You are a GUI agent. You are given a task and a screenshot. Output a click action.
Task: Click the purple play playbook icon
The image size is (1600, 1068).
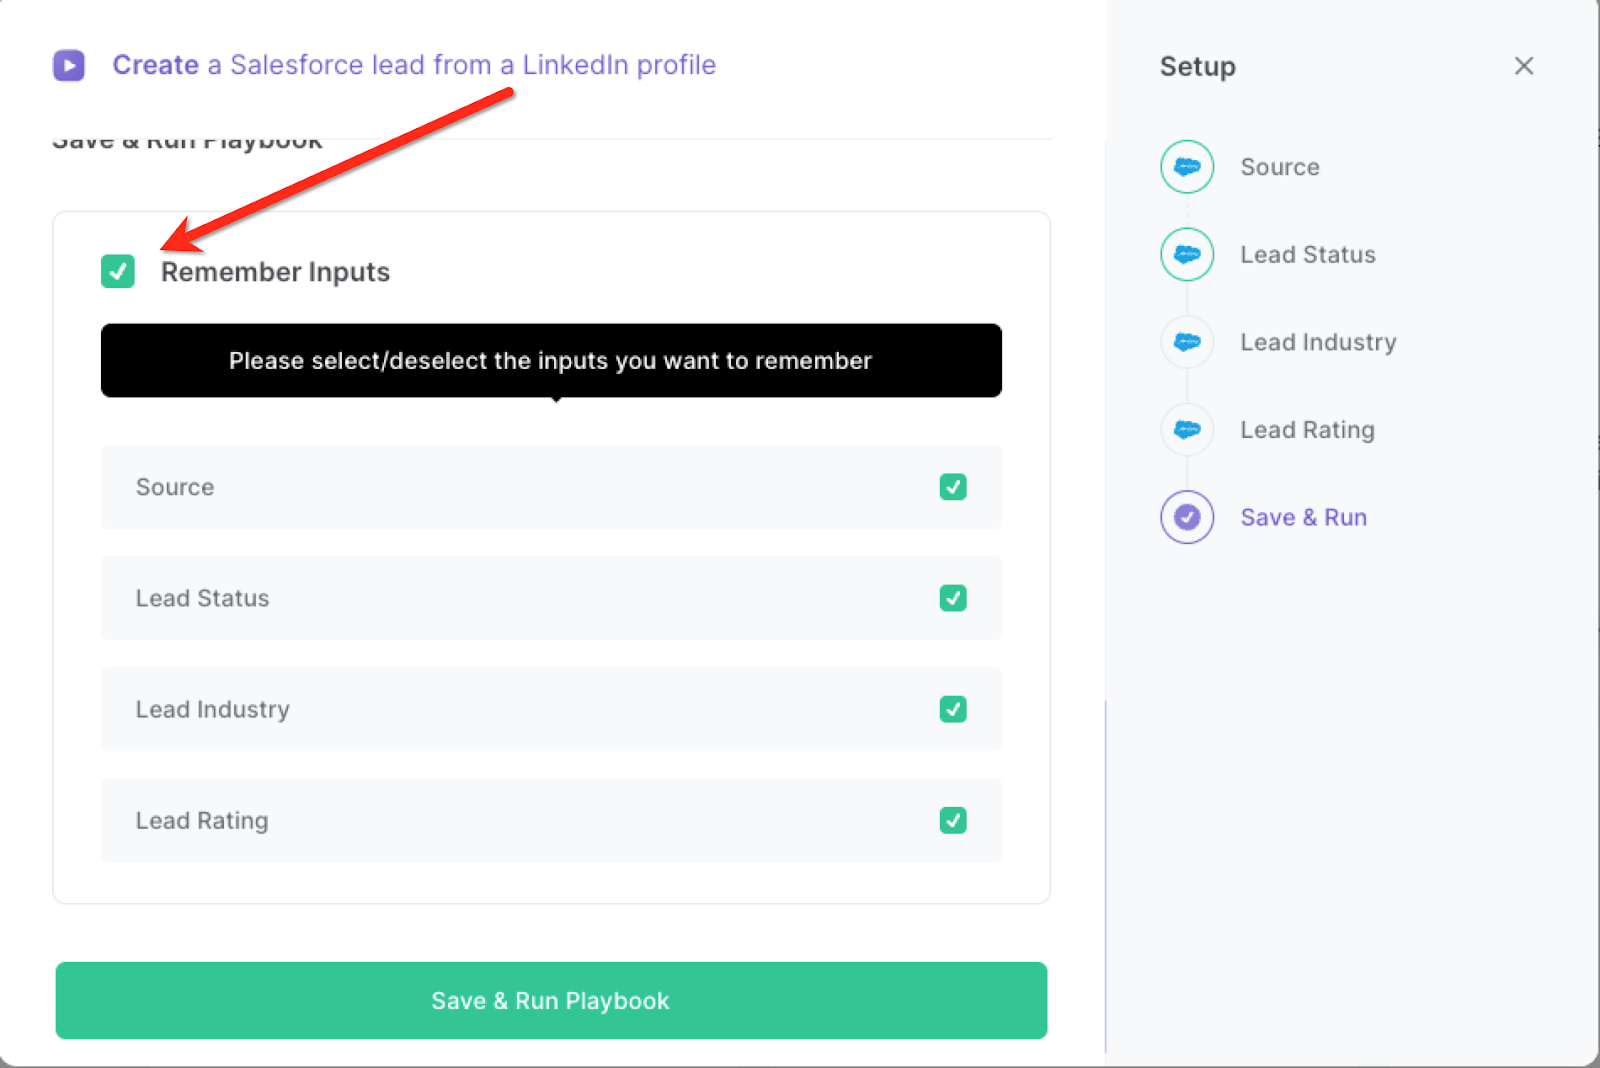69,65
